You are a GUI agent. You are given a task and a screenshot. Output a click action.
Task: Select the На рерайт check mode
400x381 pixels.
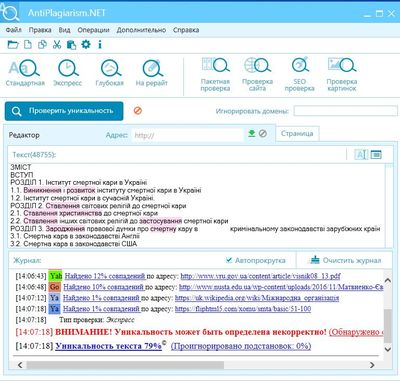point(152,73)
